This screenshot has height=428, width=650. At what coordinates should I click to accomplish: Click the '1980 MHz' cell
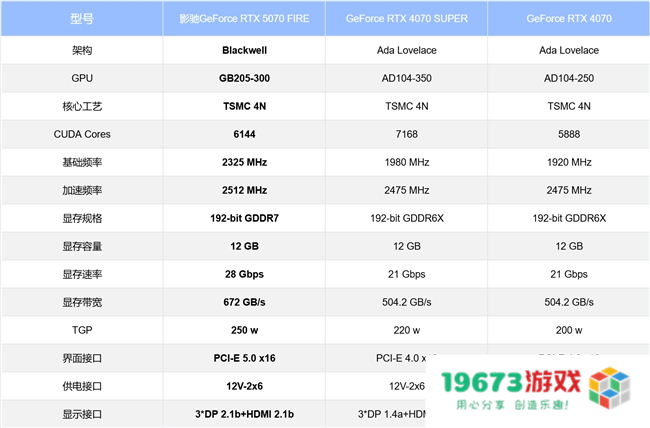(x=407, y=162)
